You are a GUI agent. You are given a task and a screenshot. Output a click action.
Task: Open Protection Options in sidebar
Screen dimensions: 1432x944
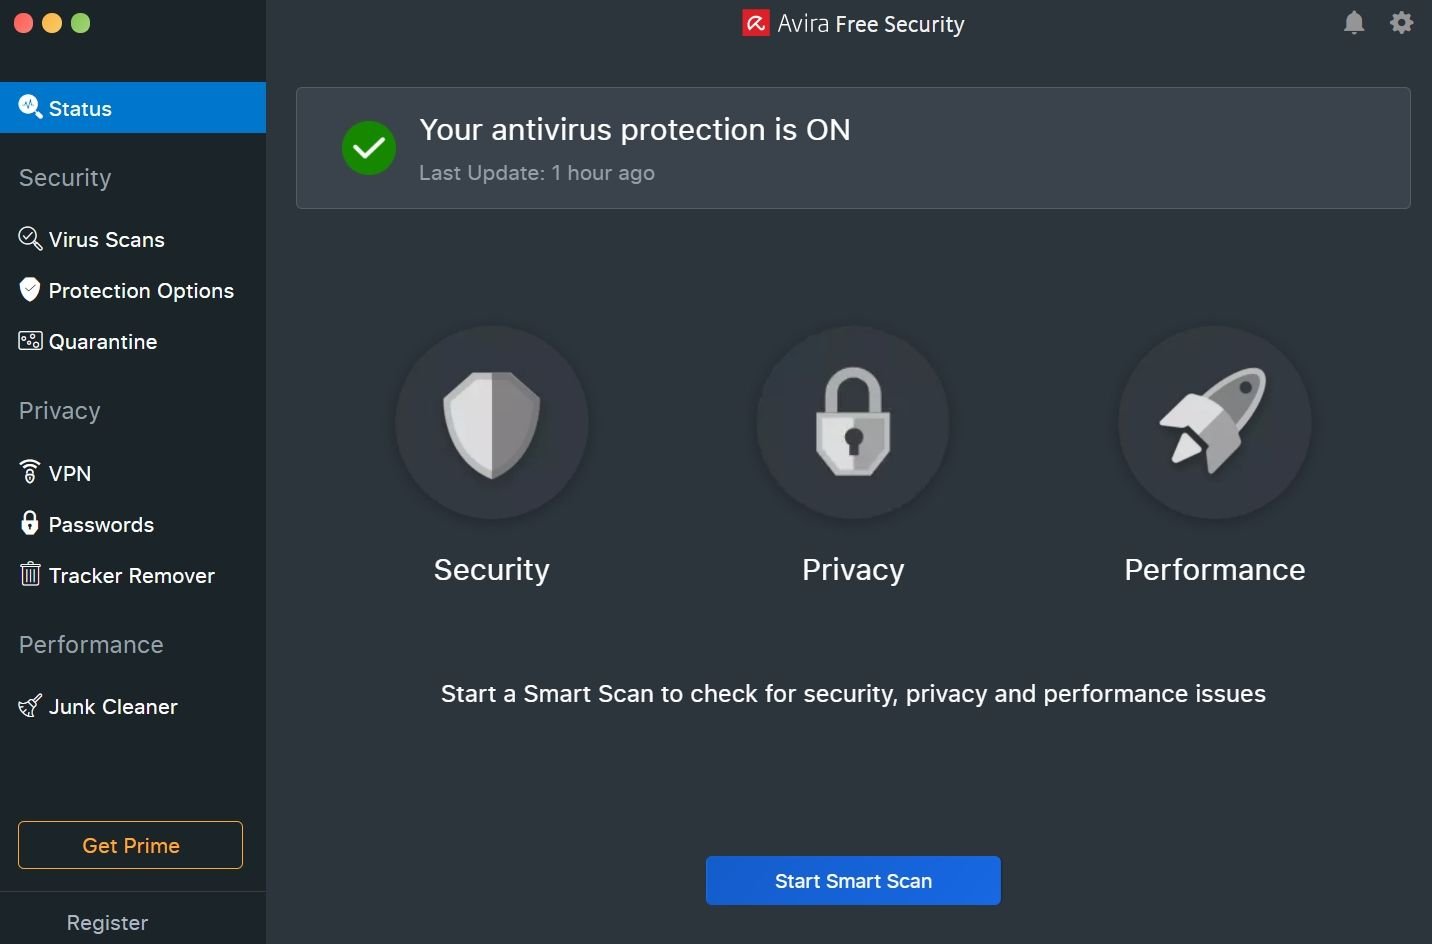[140, 291]
